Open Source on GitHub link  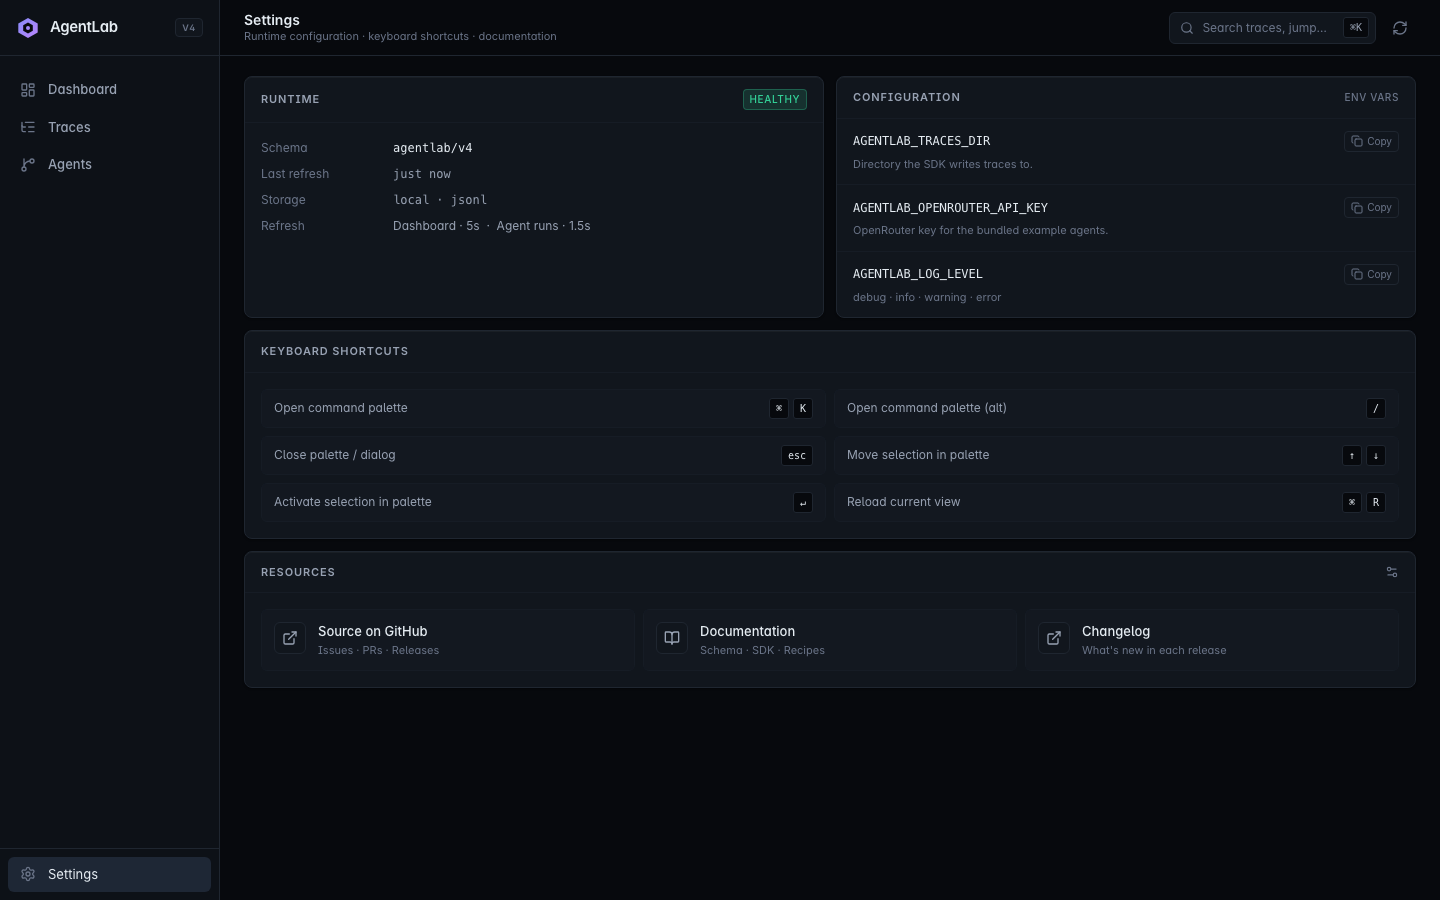pyautogui.click(x=448, y=640)
